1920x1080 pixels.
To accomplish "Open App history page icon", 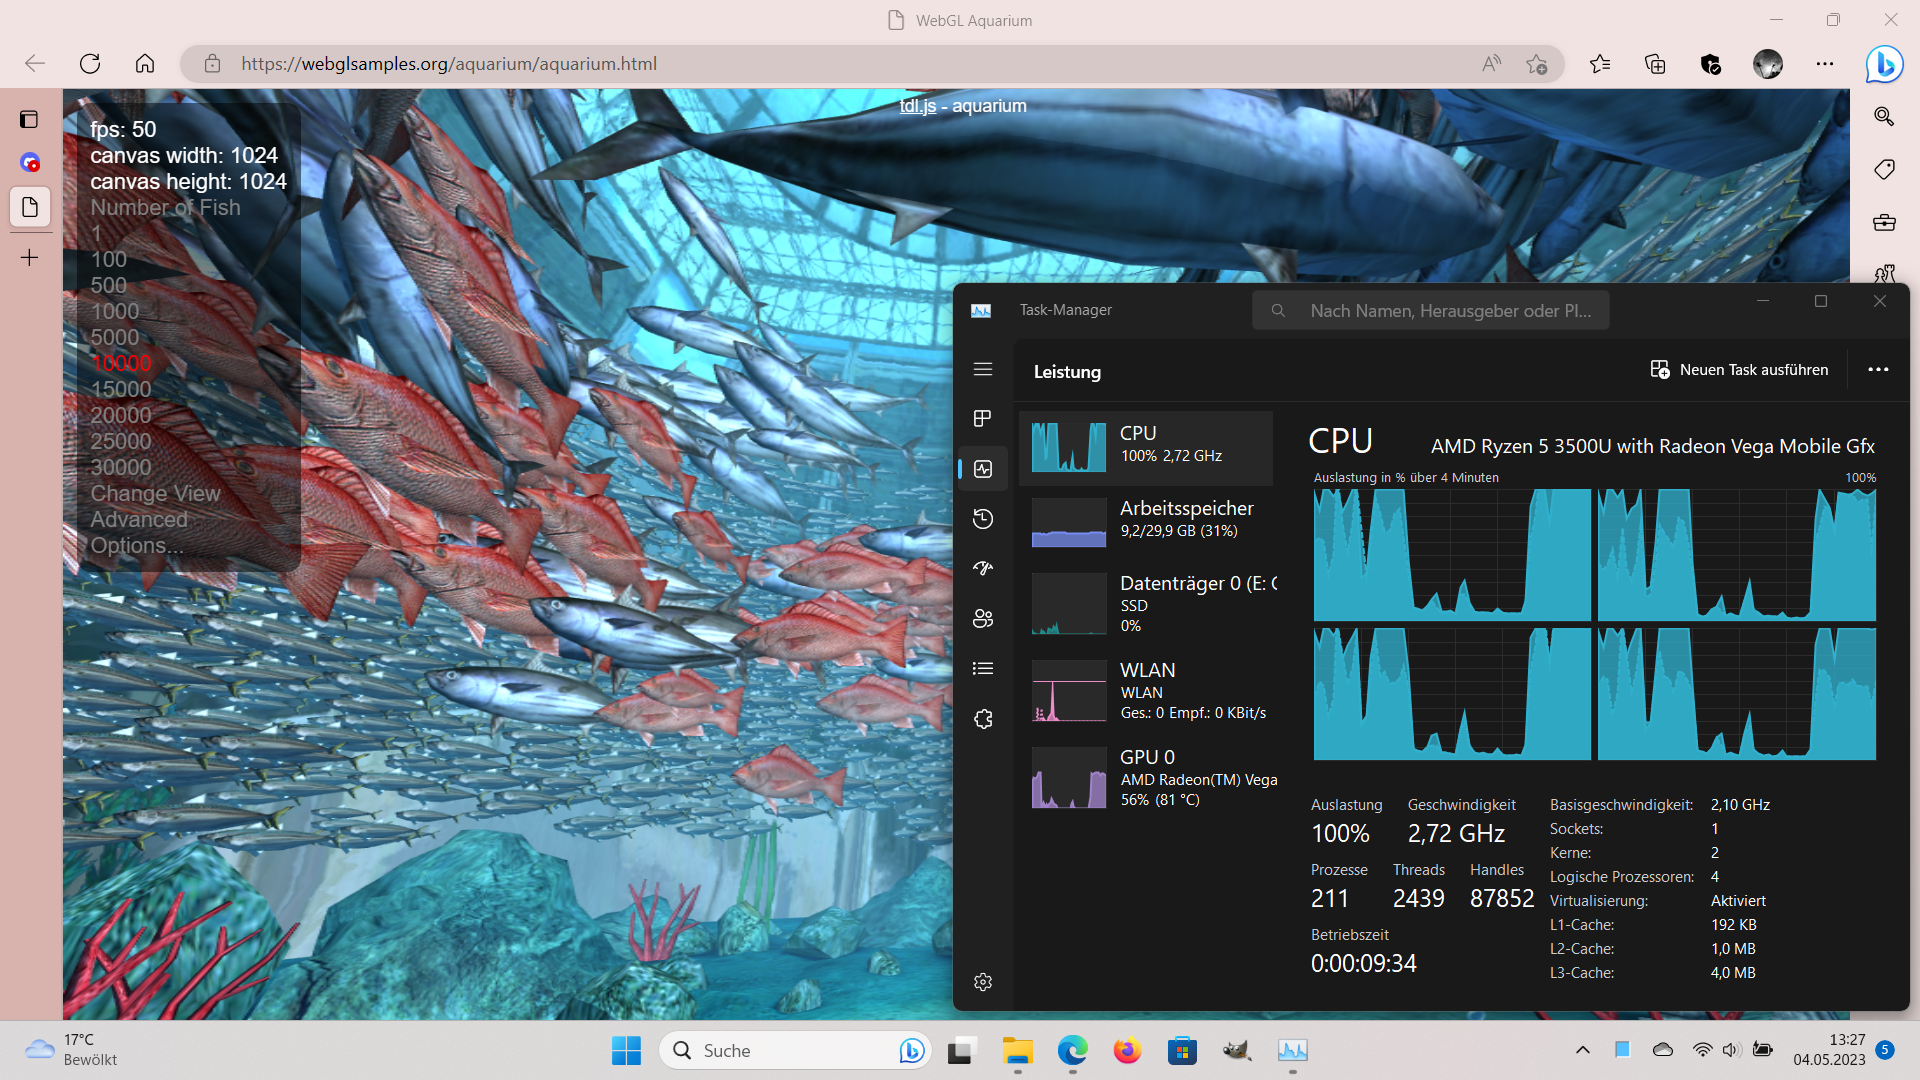I will [983, 518].
